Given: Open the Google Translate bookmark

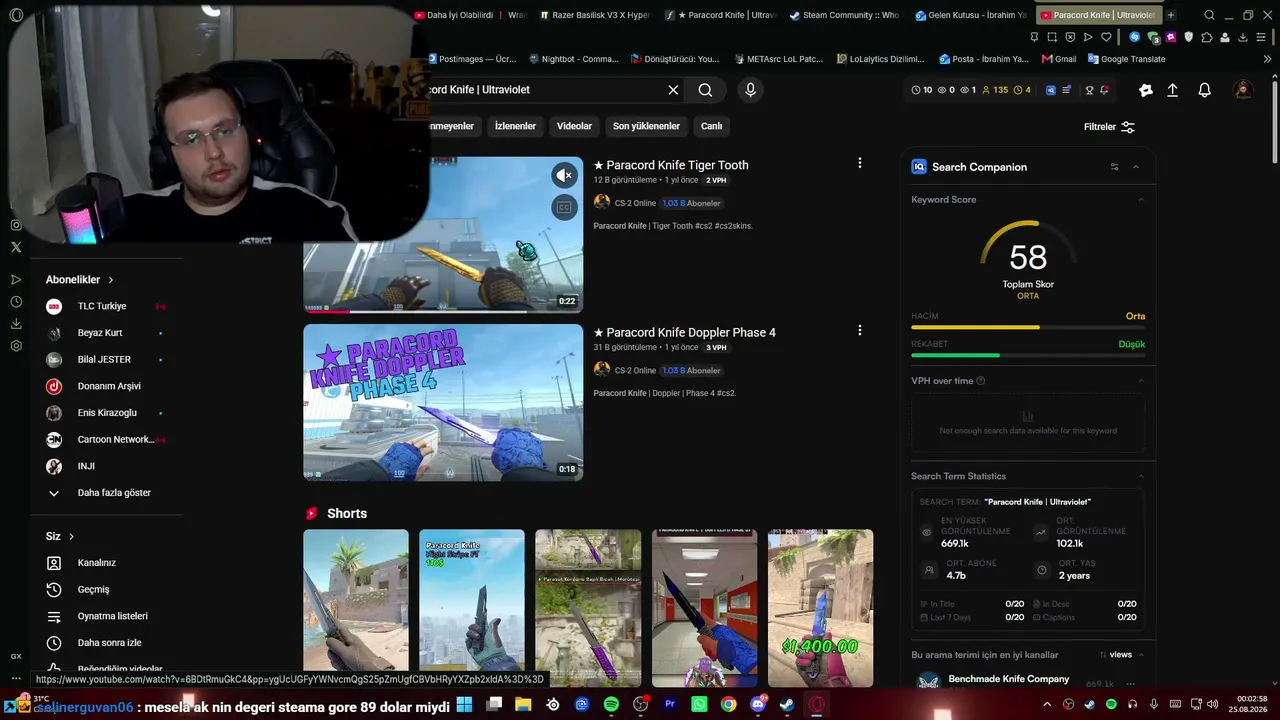Looking at the screenshot, I should [1125, 59].
